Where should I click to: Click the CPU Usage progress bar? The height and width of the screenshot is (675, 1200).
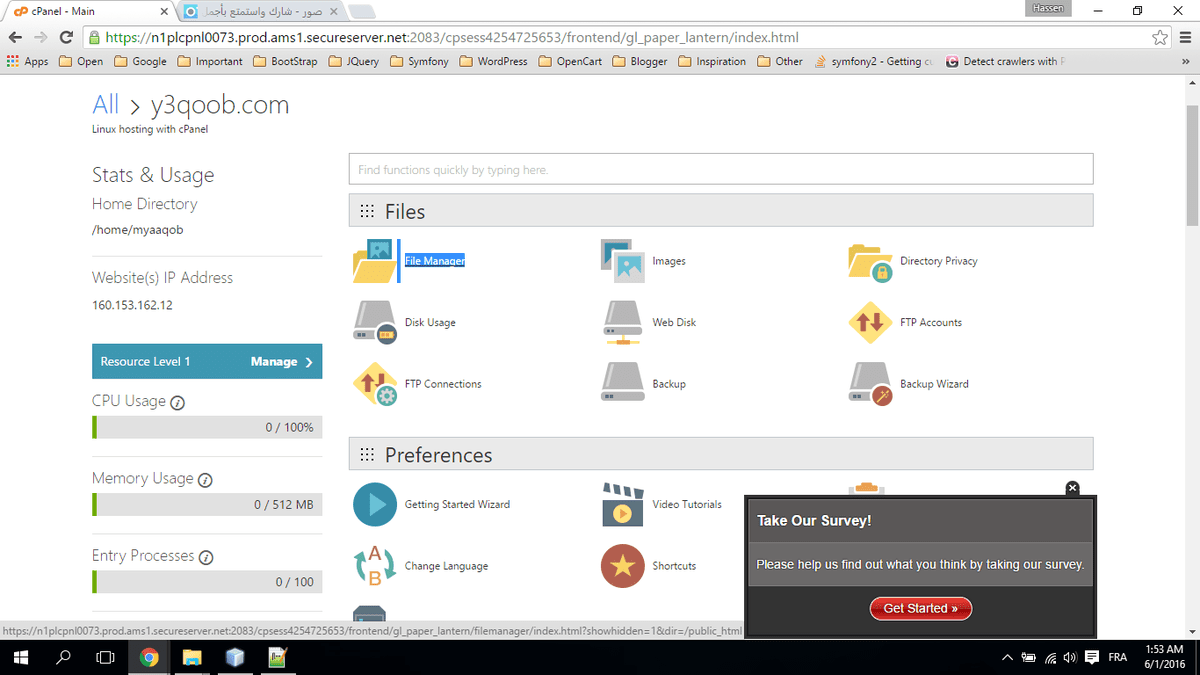207,427
